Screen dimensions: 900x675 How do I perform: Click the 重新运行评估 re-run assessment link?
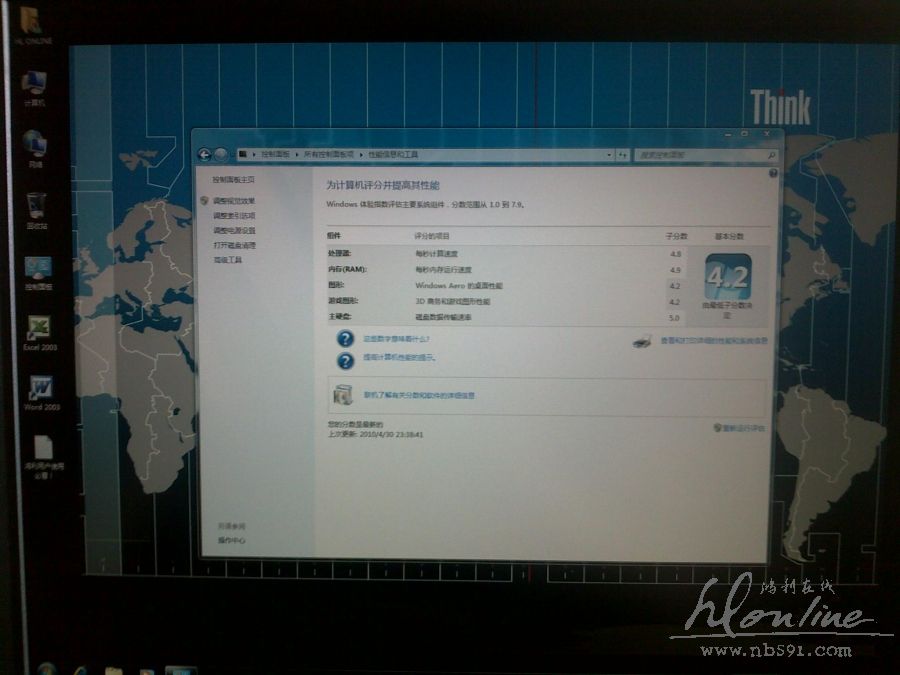pos(743,427)
